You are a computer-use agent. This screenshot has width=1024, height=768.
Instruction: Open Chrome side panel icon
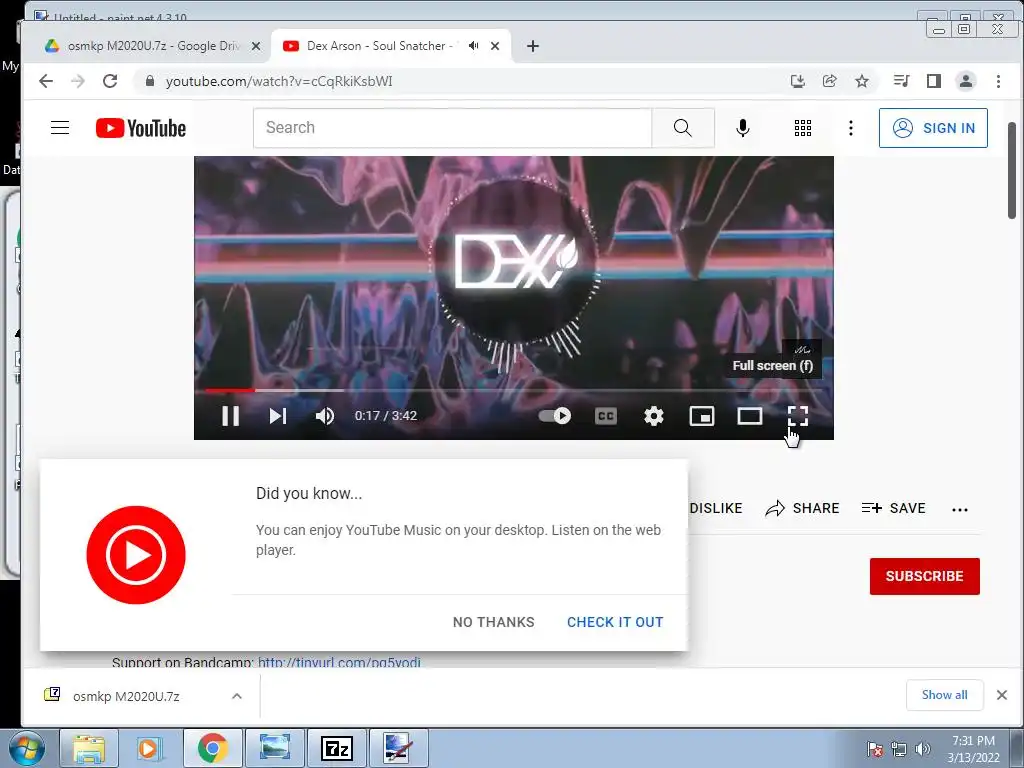pyautogui.click(x=934, y=81)
